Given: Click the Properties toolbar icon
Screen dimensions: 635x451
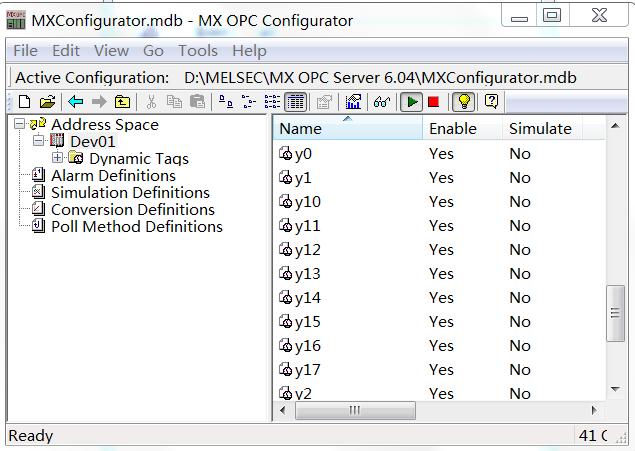Looking at the screenshot, I should pos(324,102).
